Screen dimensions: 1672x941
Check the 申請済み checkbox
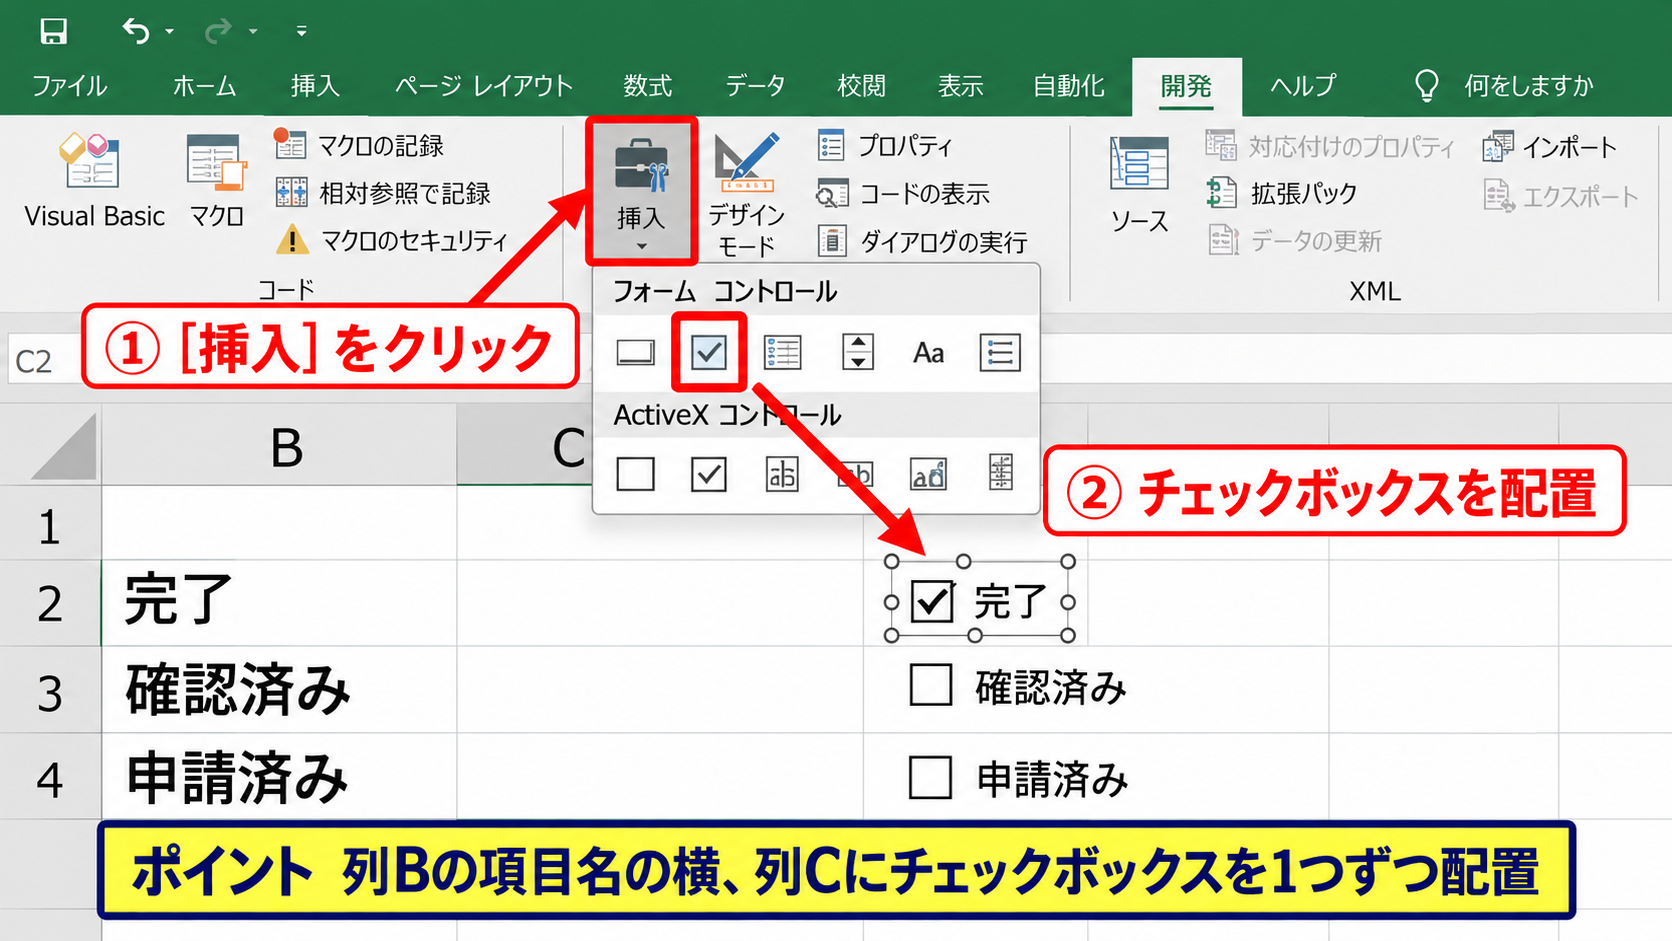930,777
